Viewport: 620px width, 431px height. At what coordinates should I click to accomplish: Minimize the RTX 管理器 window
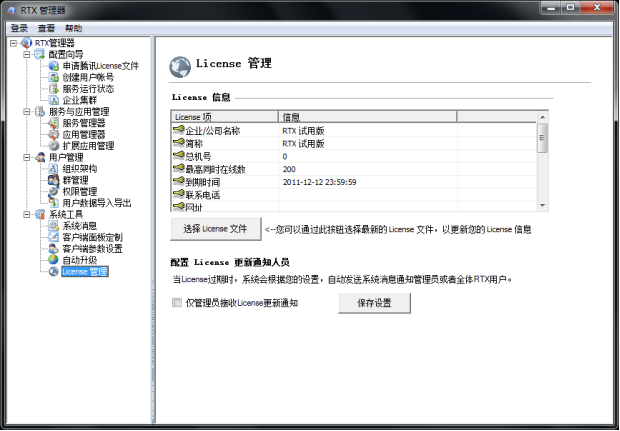click(x=552, y=8)
